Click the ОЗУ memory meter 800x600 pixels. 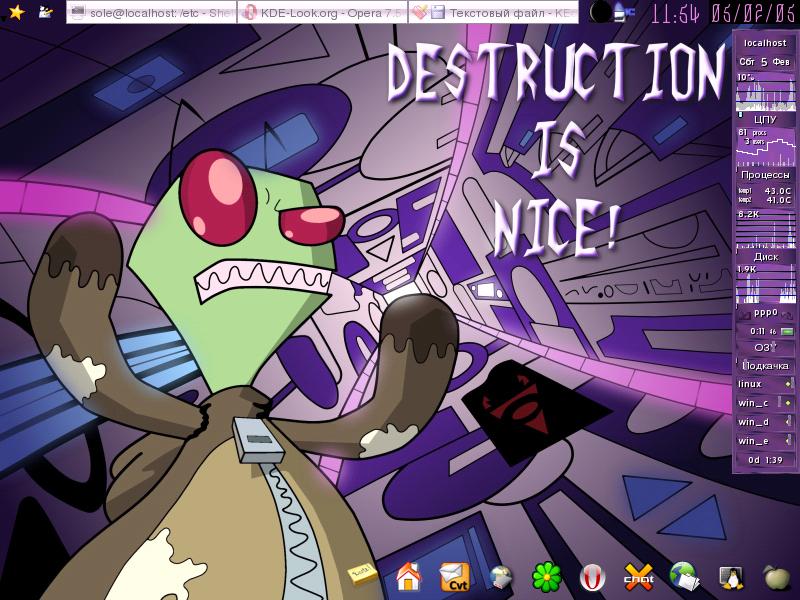[x=765, y=347]
